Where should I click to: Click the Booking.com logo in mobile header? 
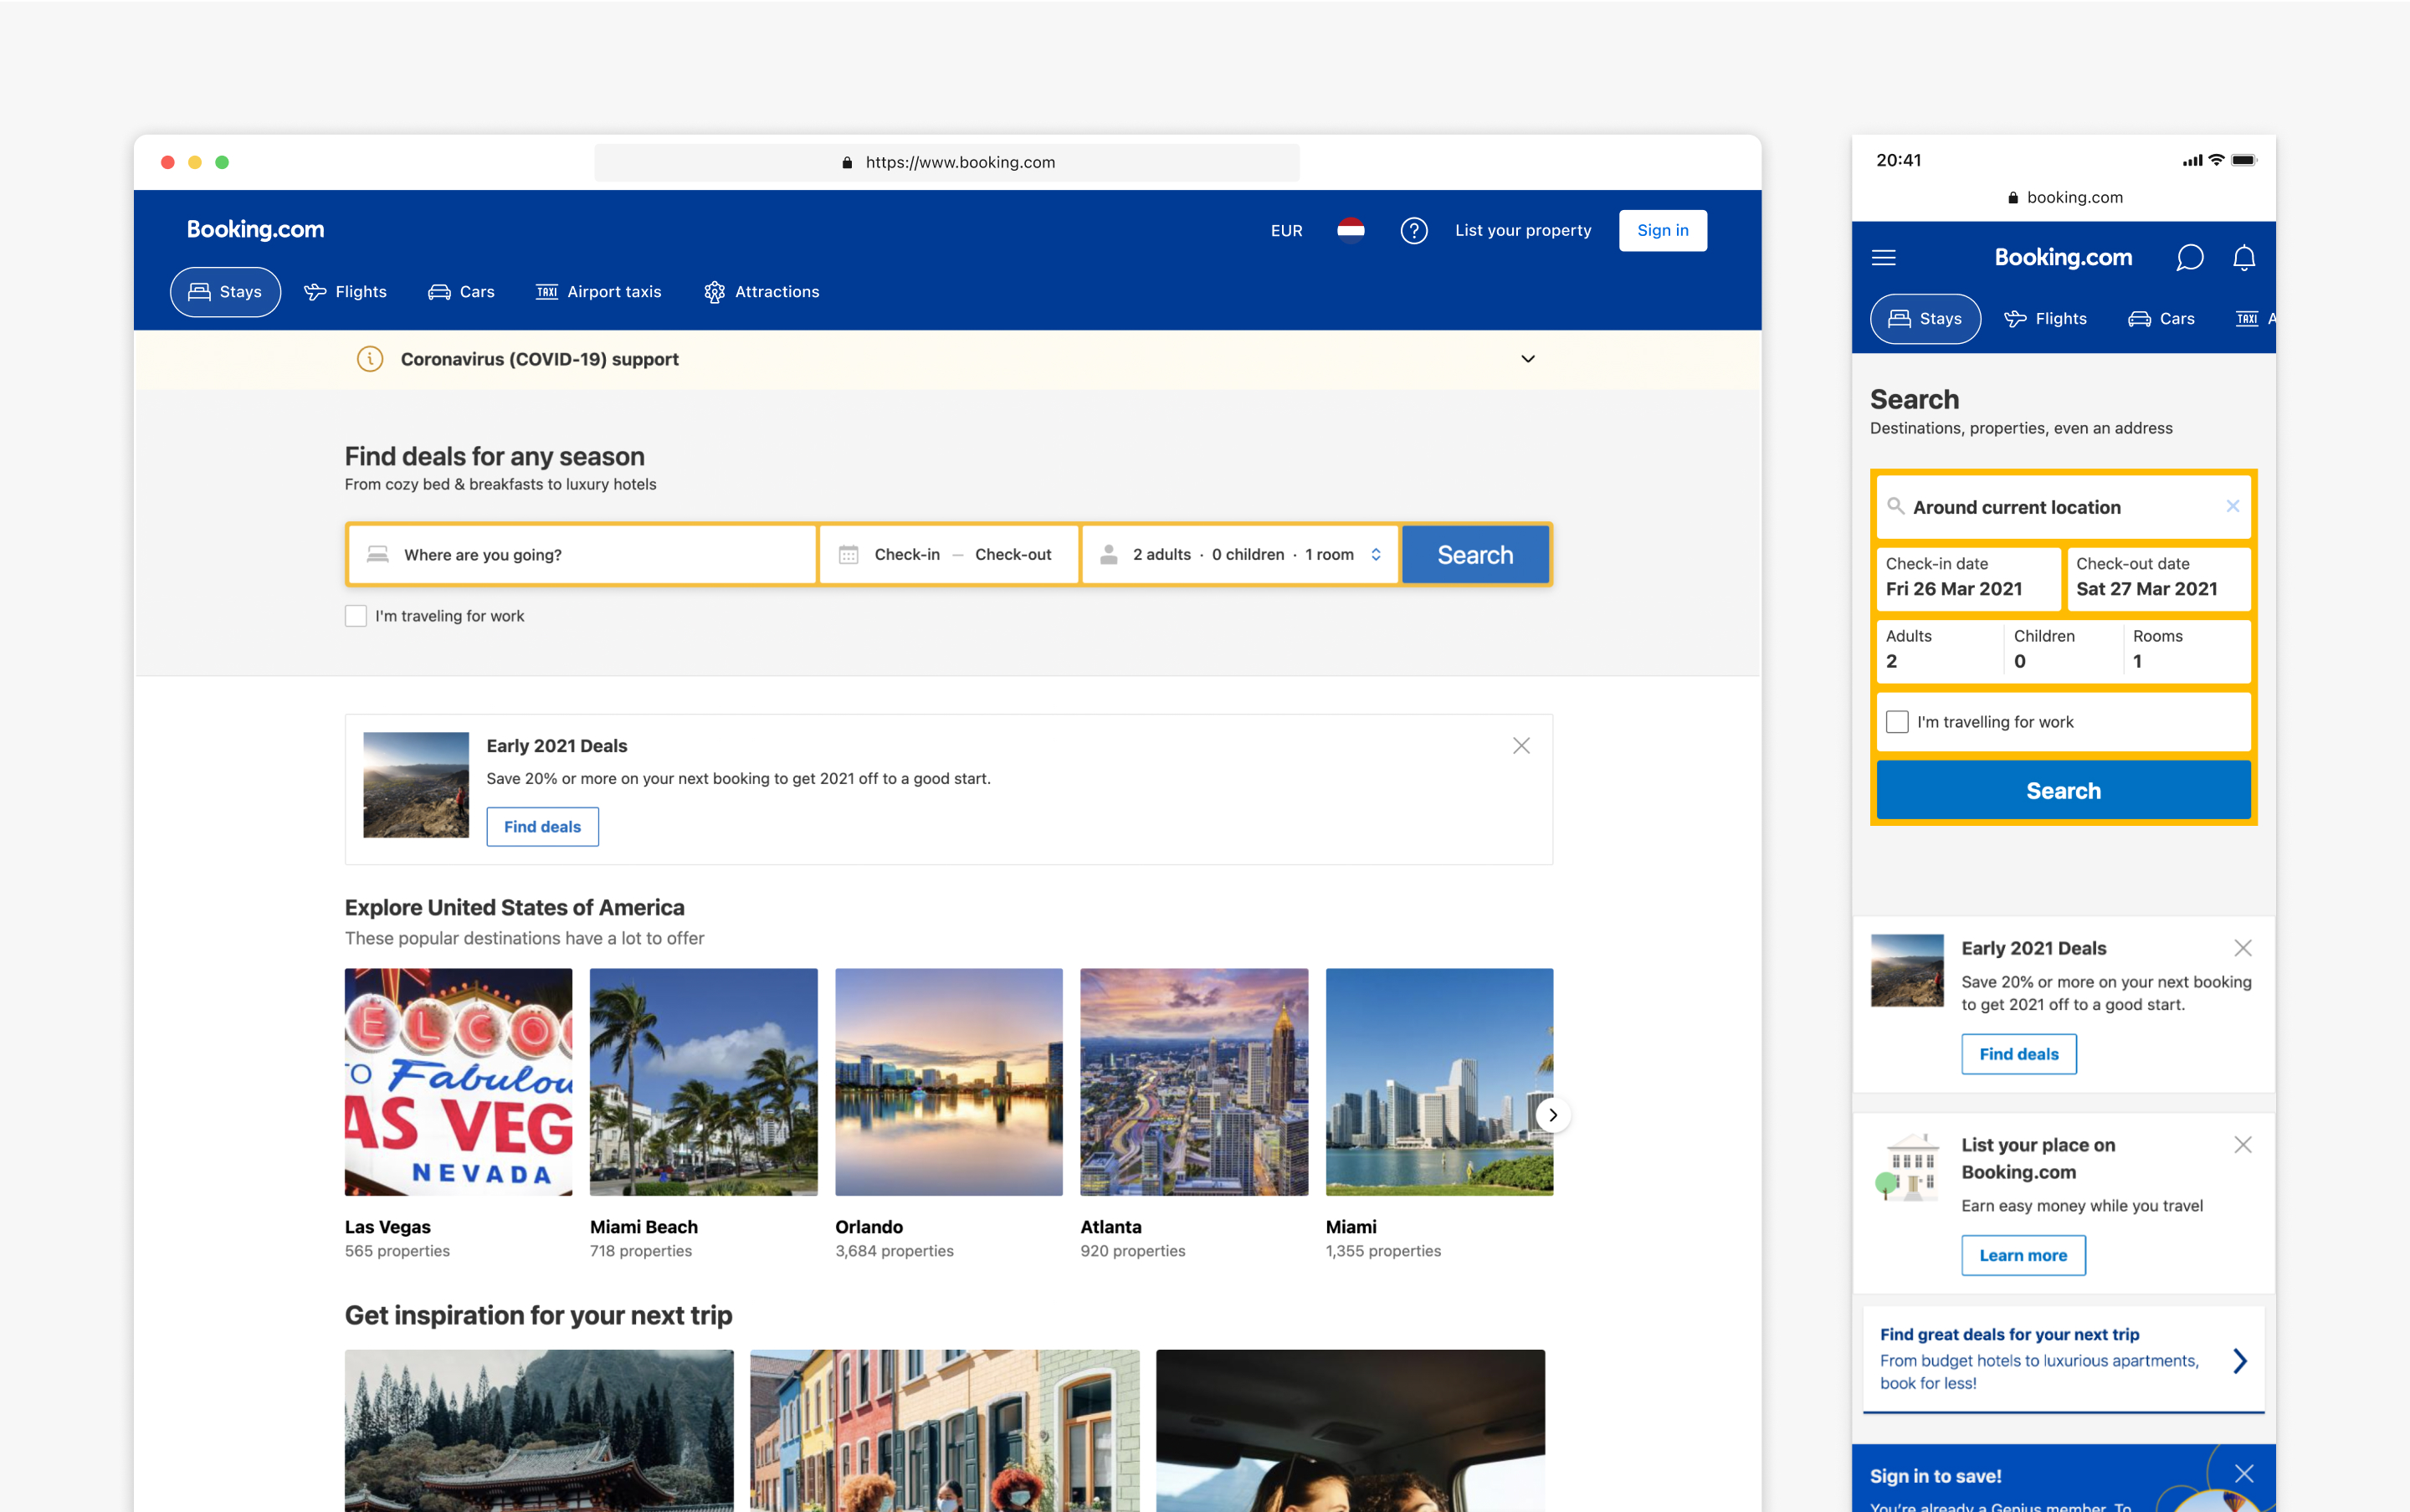pos(2063,258)
